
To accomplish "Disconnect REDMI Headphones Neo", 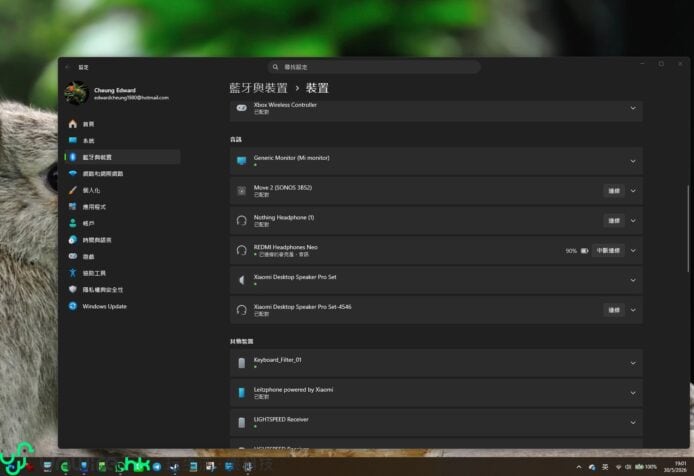I will click(x=608, y=251).
